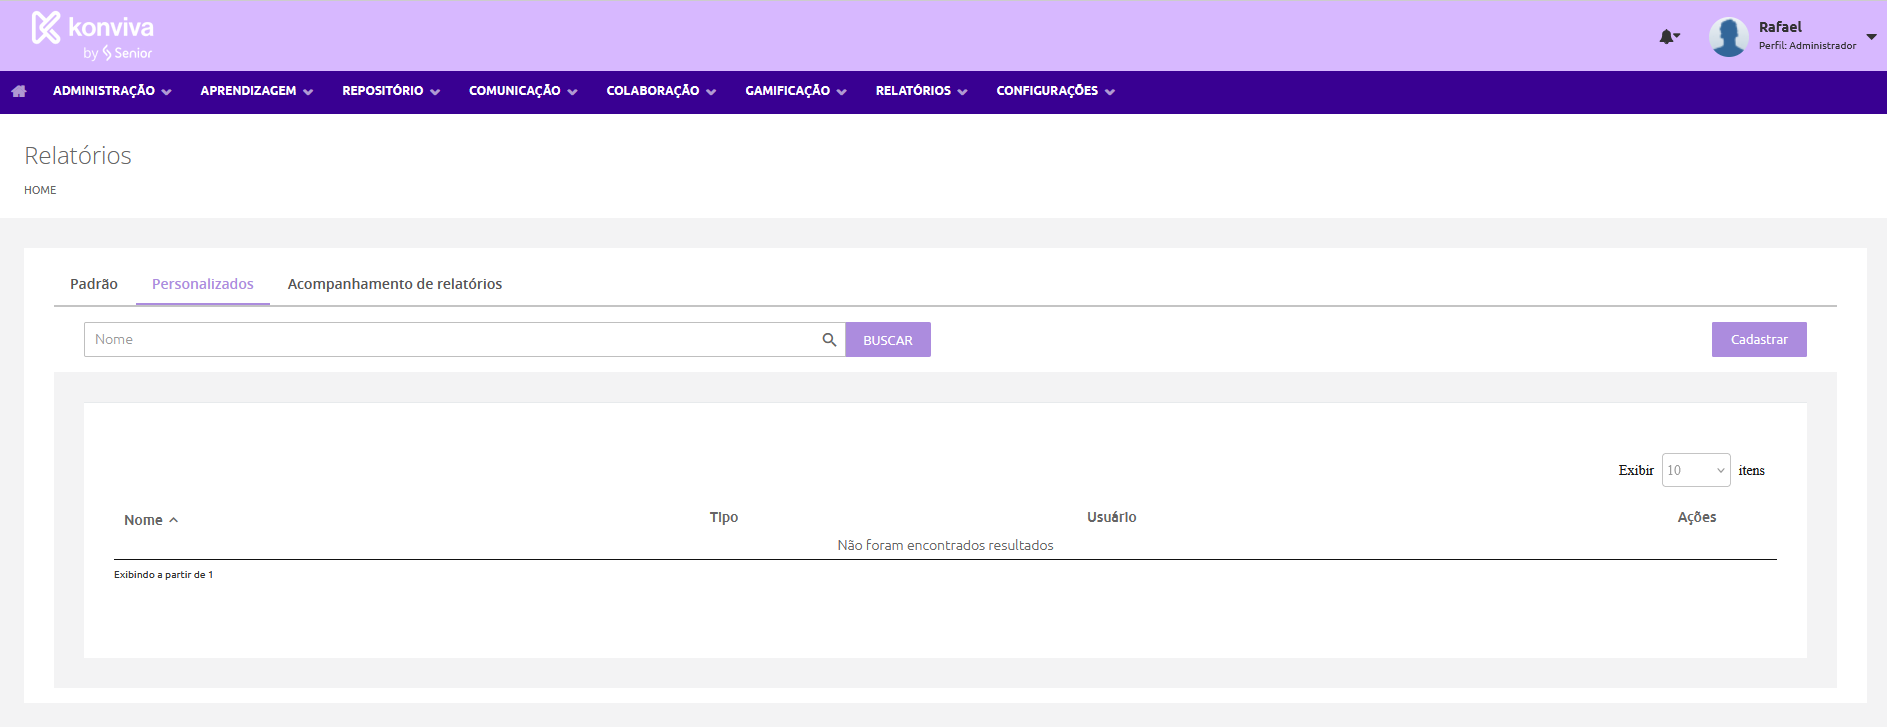Open the Relatórios menu
This screenshot has height=727, width=1887.
pyautogui.click(x=921, y=91)
